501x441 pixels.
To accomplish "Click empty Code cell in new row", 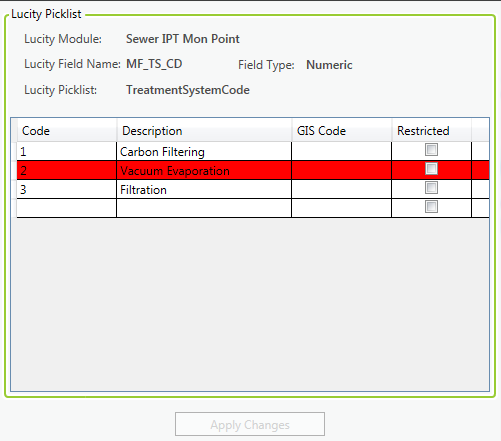I will (67, 209).
